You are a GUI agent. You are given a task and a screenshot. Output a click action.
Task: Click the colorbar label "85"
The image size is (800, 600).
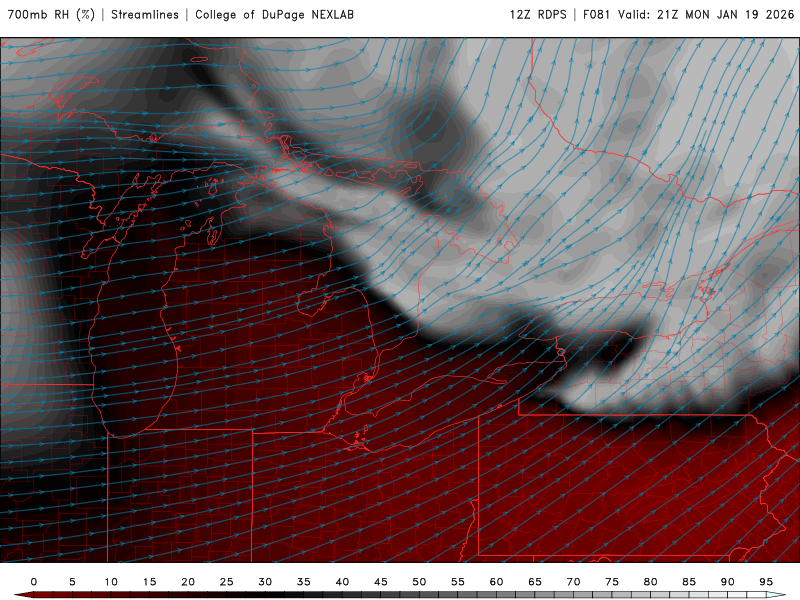tap(689, 582)
